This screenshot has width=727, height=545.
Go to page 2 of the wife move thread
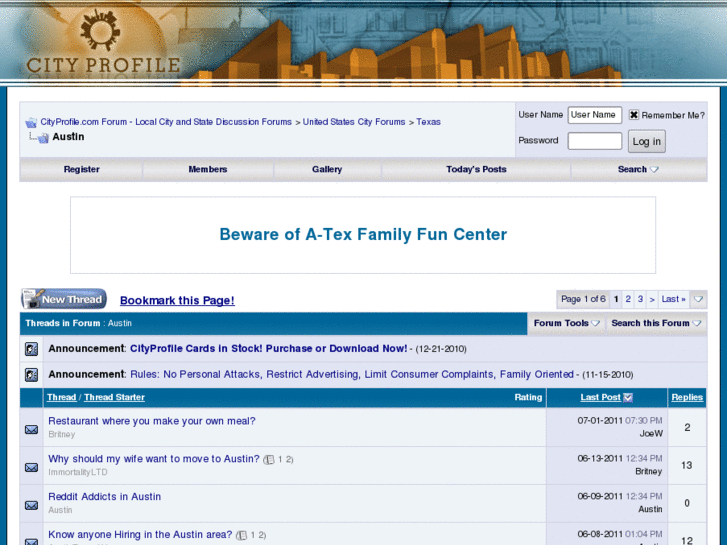click(x=288, y=460)
